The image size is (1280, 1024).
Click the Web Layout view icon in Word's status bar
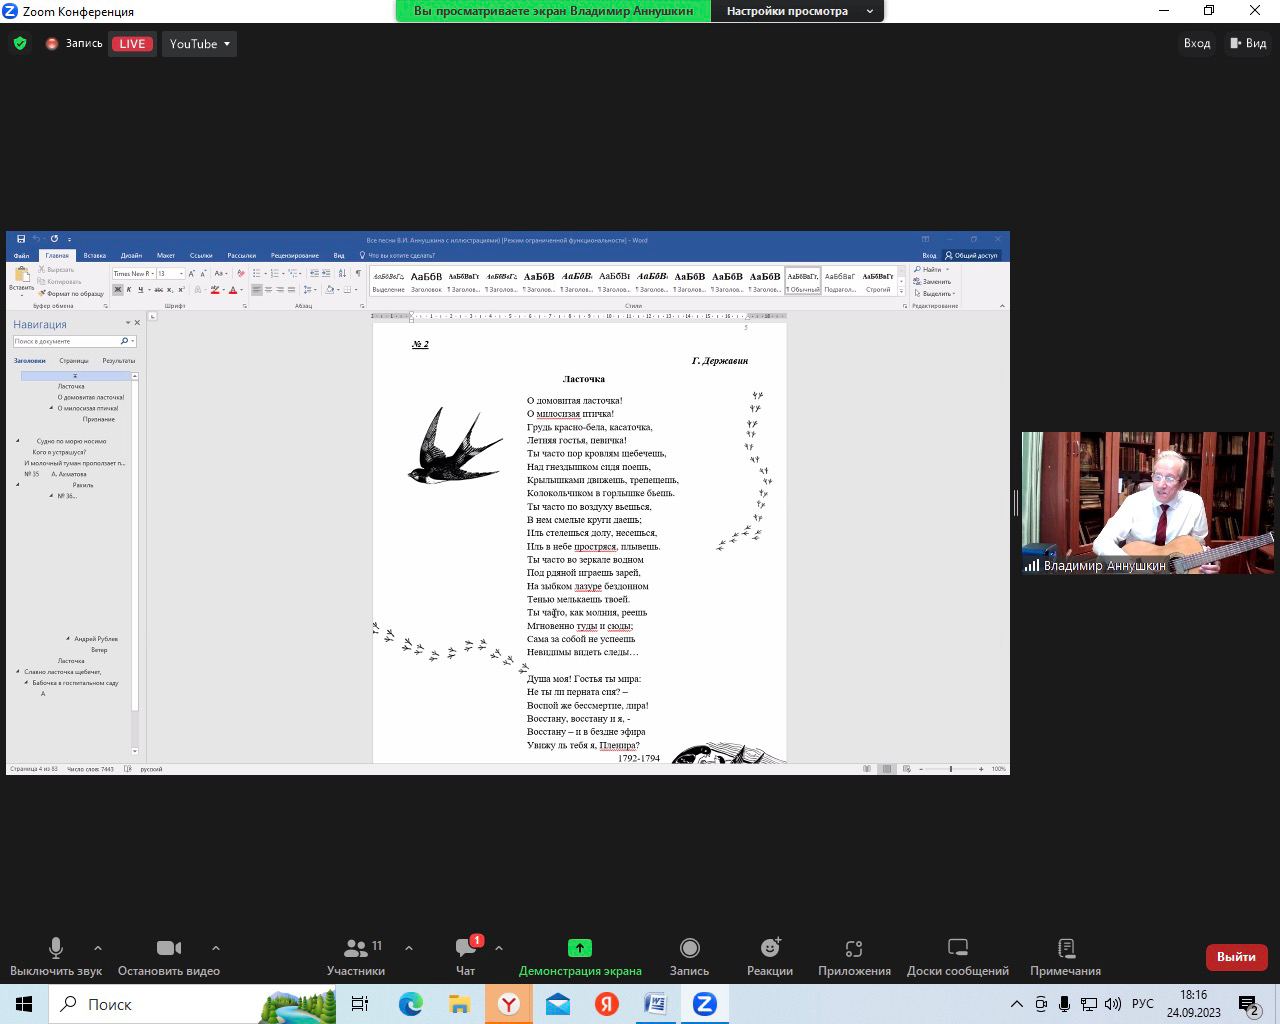point(906,769)
